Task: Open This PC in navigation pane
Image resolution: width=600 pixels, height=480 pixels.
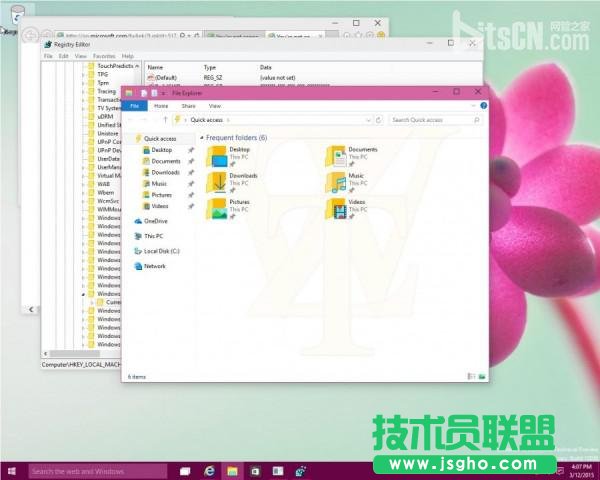Action: pyautogui.click(x=153, y=236)
